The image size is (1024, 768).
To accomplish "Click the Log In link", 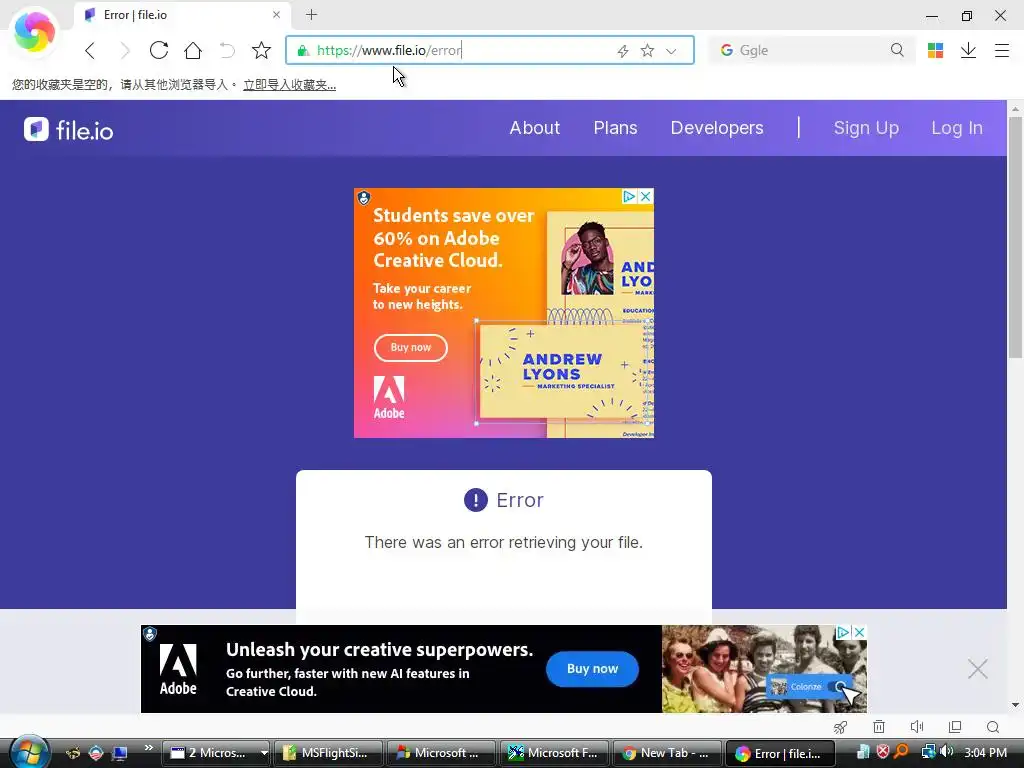I will tap(957, 128).
